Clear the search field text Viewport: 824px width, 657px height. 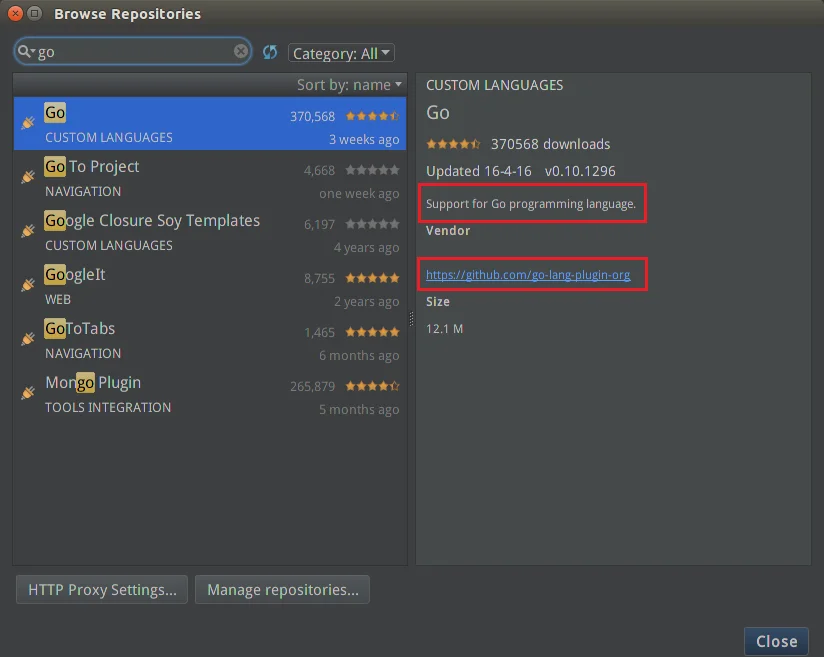coord(241,52)
